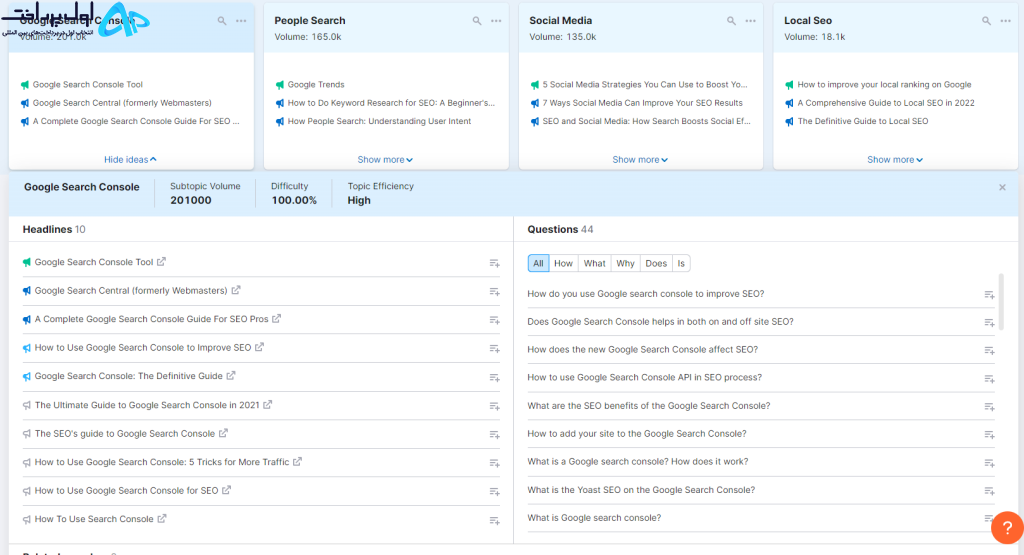The image size is (1024, 555).
Task: Add question 'How to add your site' to favorites
Action: [x=989, y=435]
